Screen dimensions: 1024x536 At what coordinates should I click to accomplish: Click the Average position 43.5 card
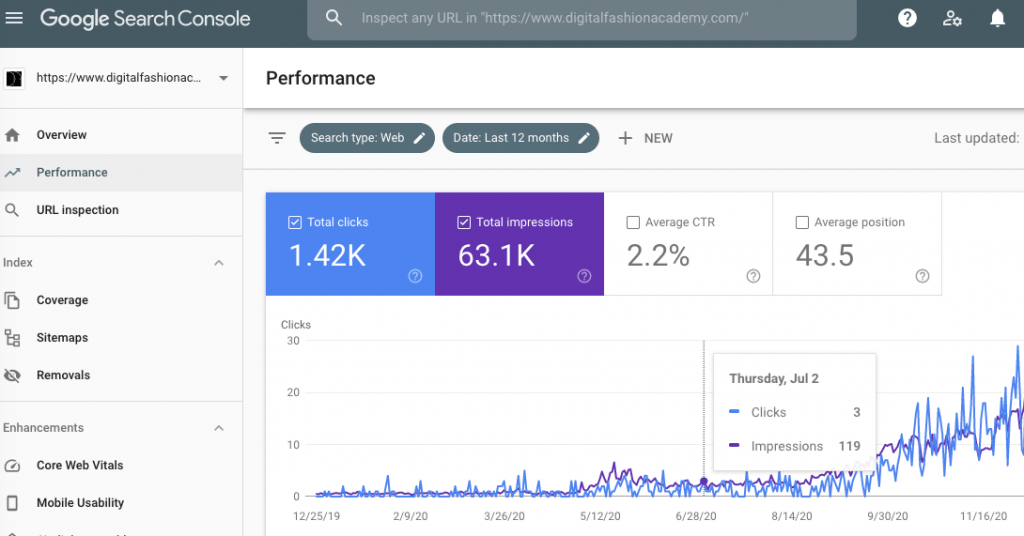point(857,244)
